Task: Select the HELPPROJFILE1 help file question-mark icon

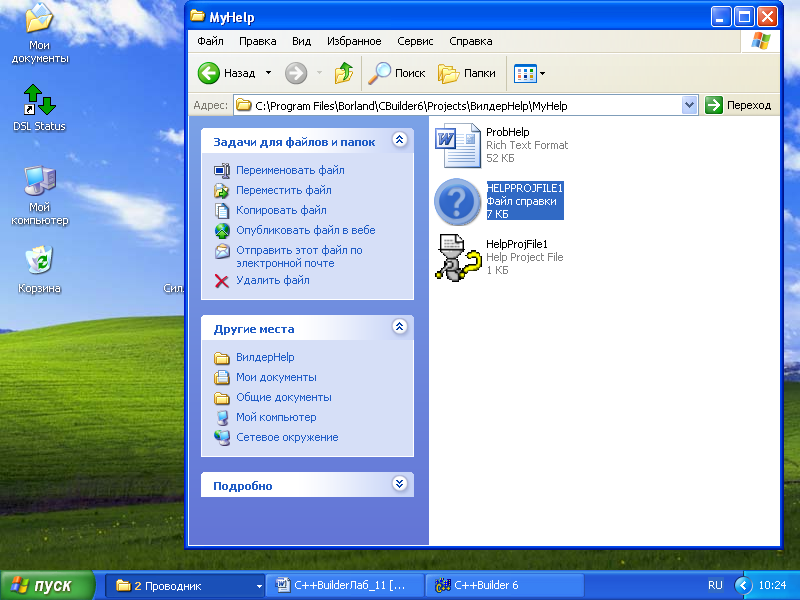Action: pyautogui.click(x=457, y=202)
